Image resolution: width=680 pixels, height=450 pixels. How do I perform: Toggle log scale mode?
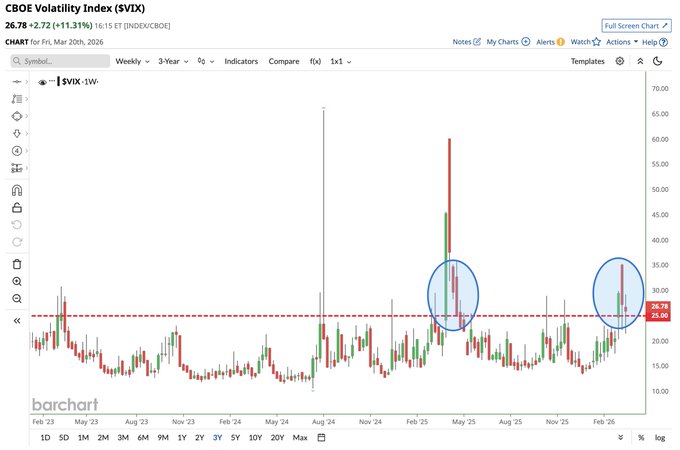[660, 437]
